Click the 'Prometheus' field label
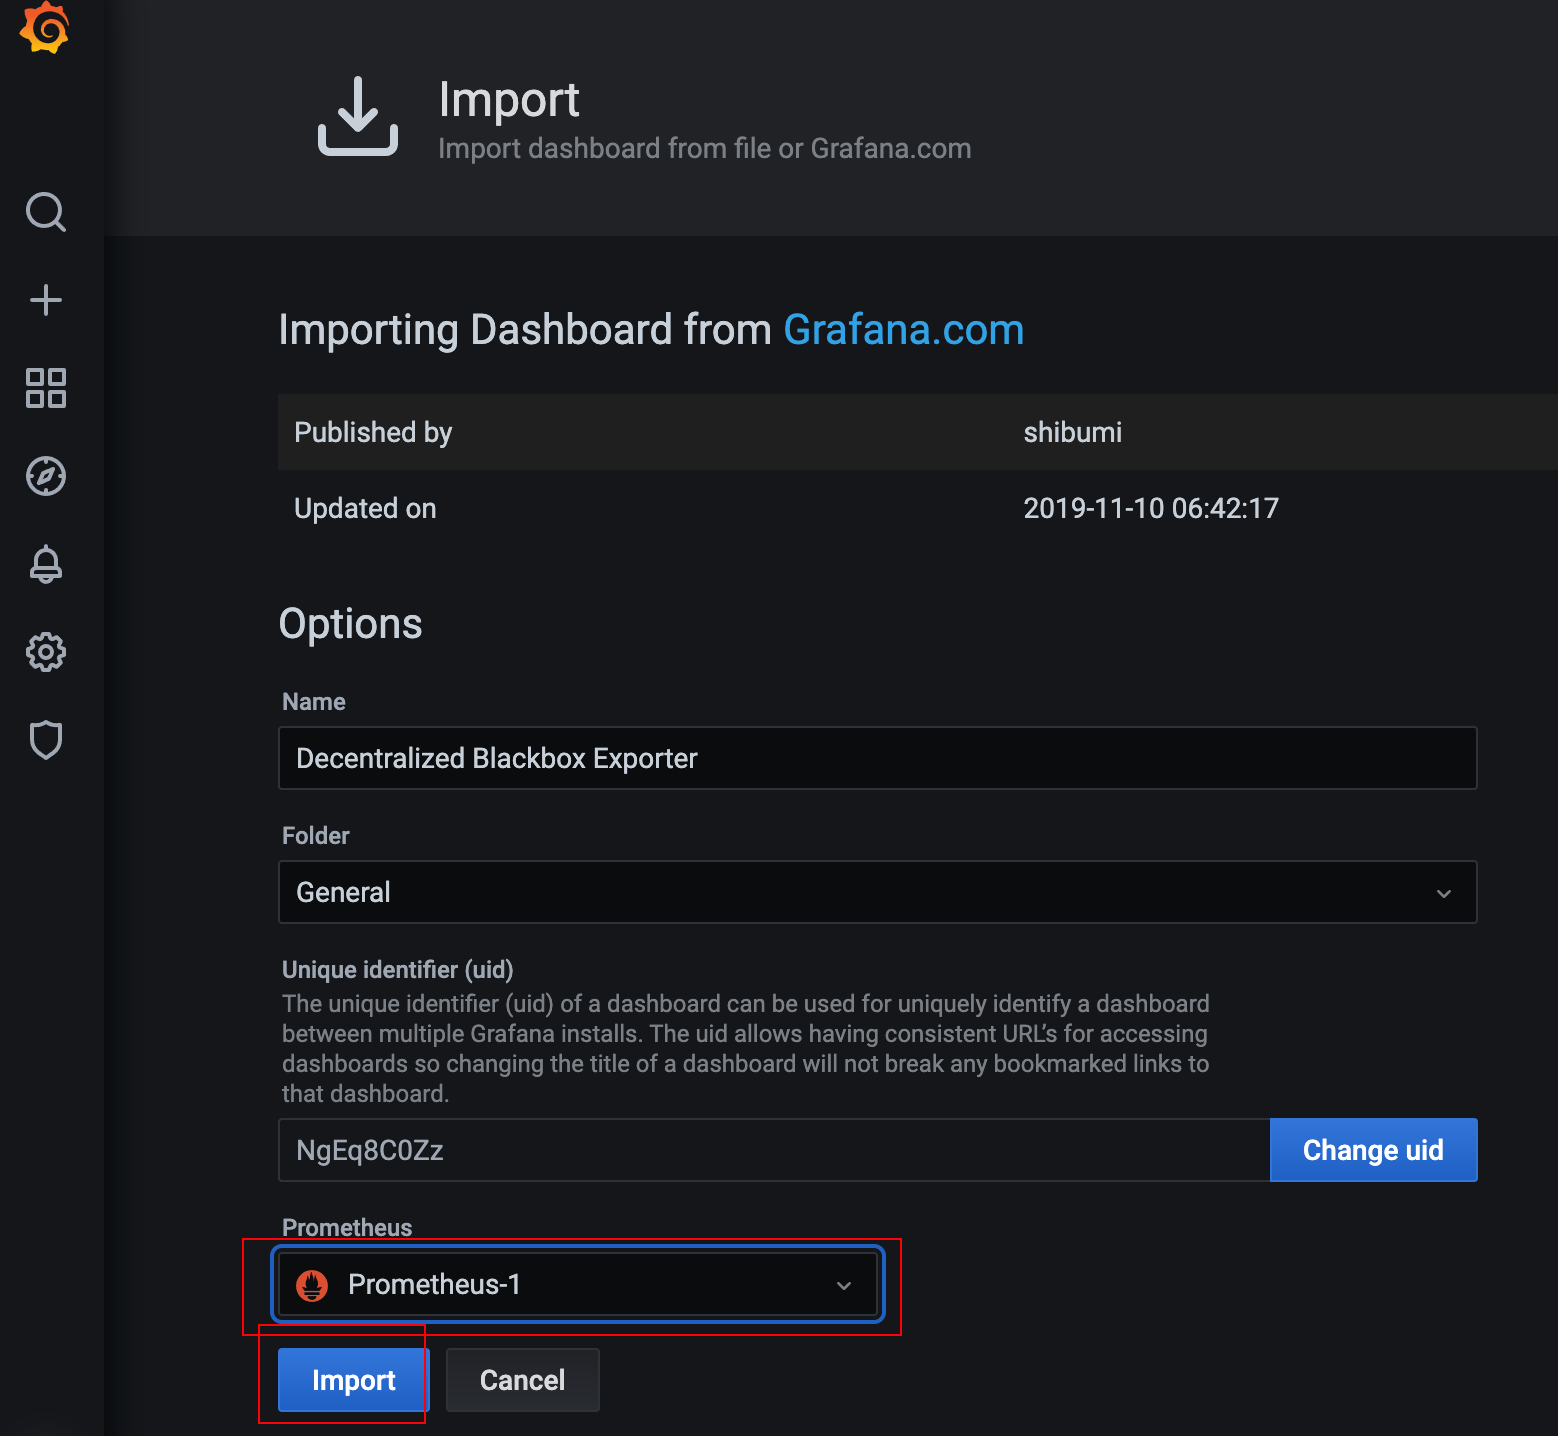This screenshot has height=1436, width=1558. point(347,1228)
